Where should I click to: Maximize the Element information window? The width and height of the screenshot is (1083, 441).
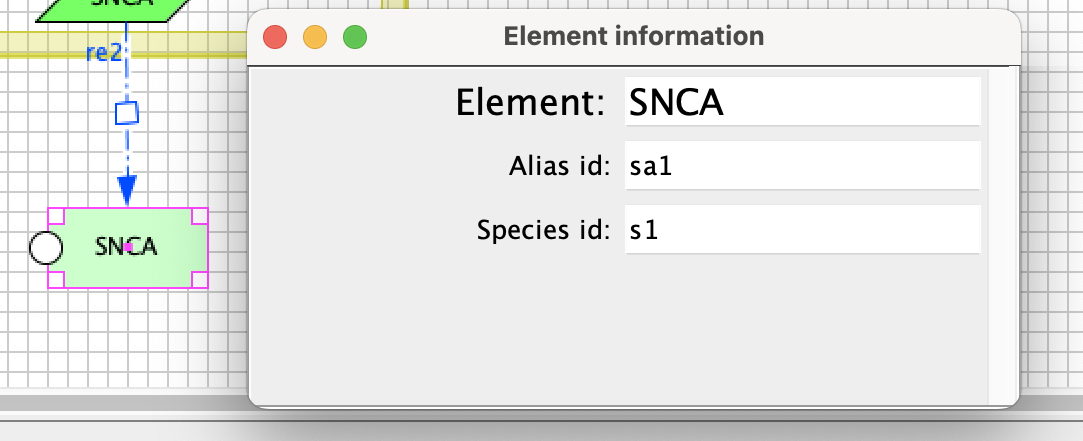click(x=355, y=38)
